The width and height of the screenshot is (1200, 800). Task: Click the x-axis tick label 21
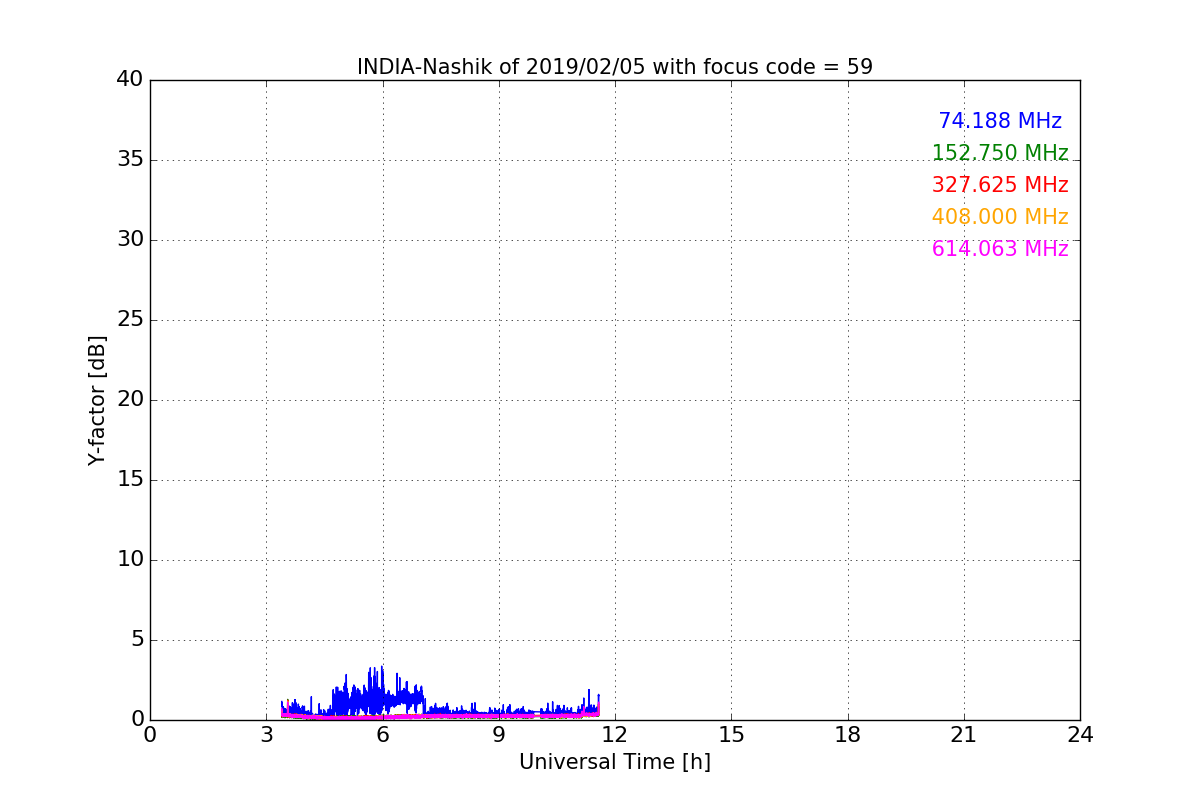coord(964,735)
